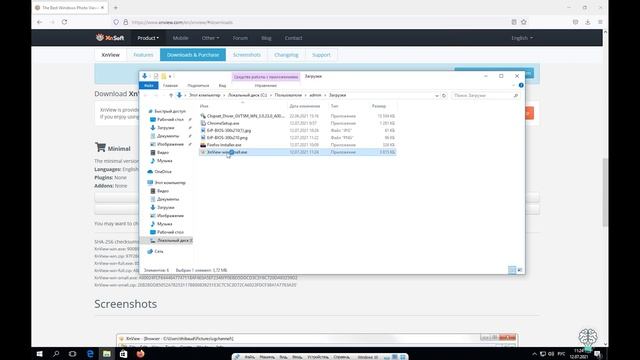Viewport: 640px width, 360px height.
Task: Sort files by the Тип column
Action: [334, 106]
